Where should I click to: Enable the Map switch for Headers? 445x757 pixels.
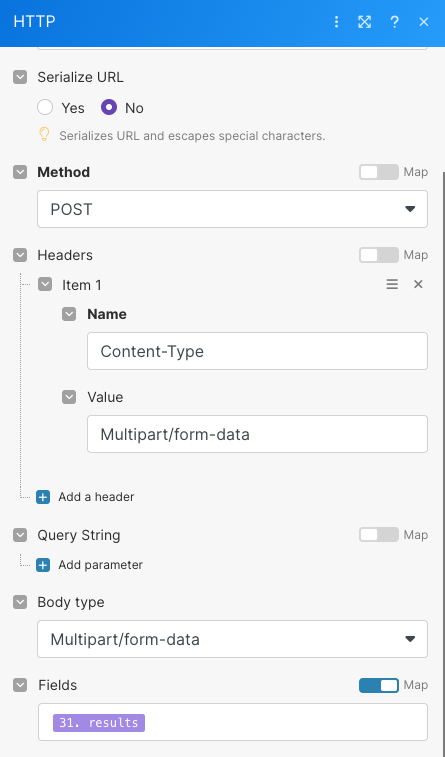(379, 255)
